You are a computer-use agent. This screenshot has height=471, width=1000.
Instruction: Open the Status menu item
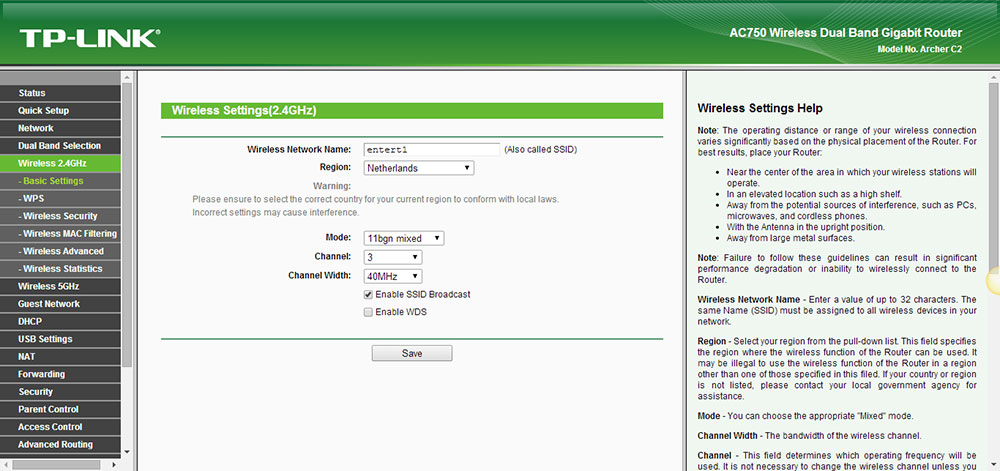(x=60, y=93)
